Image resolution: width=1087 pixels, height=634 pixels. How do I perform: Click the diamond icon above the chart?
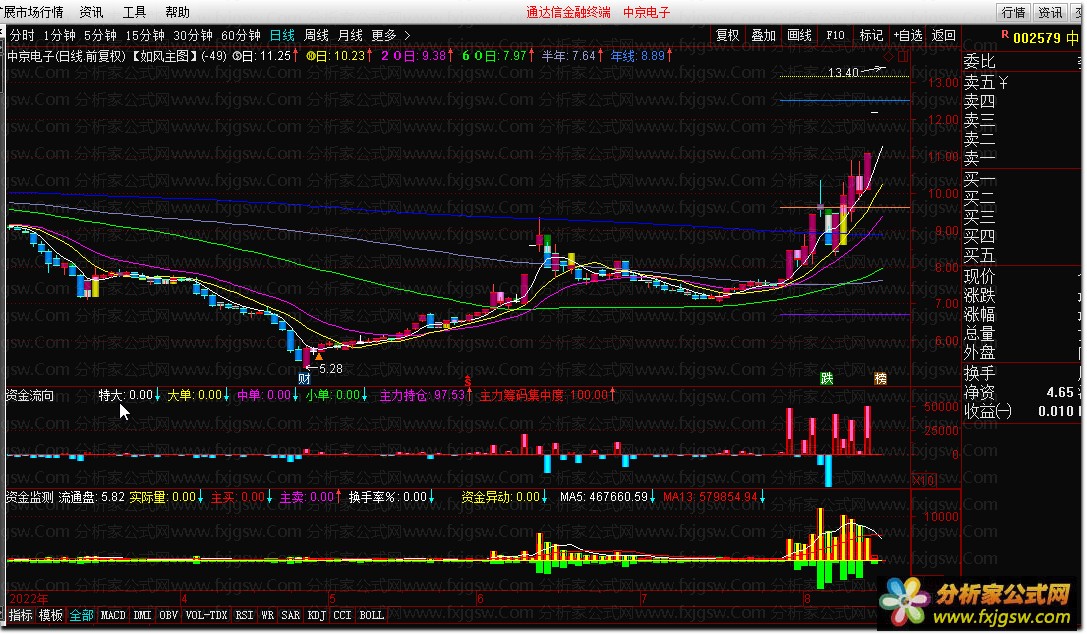coord(889,56)
